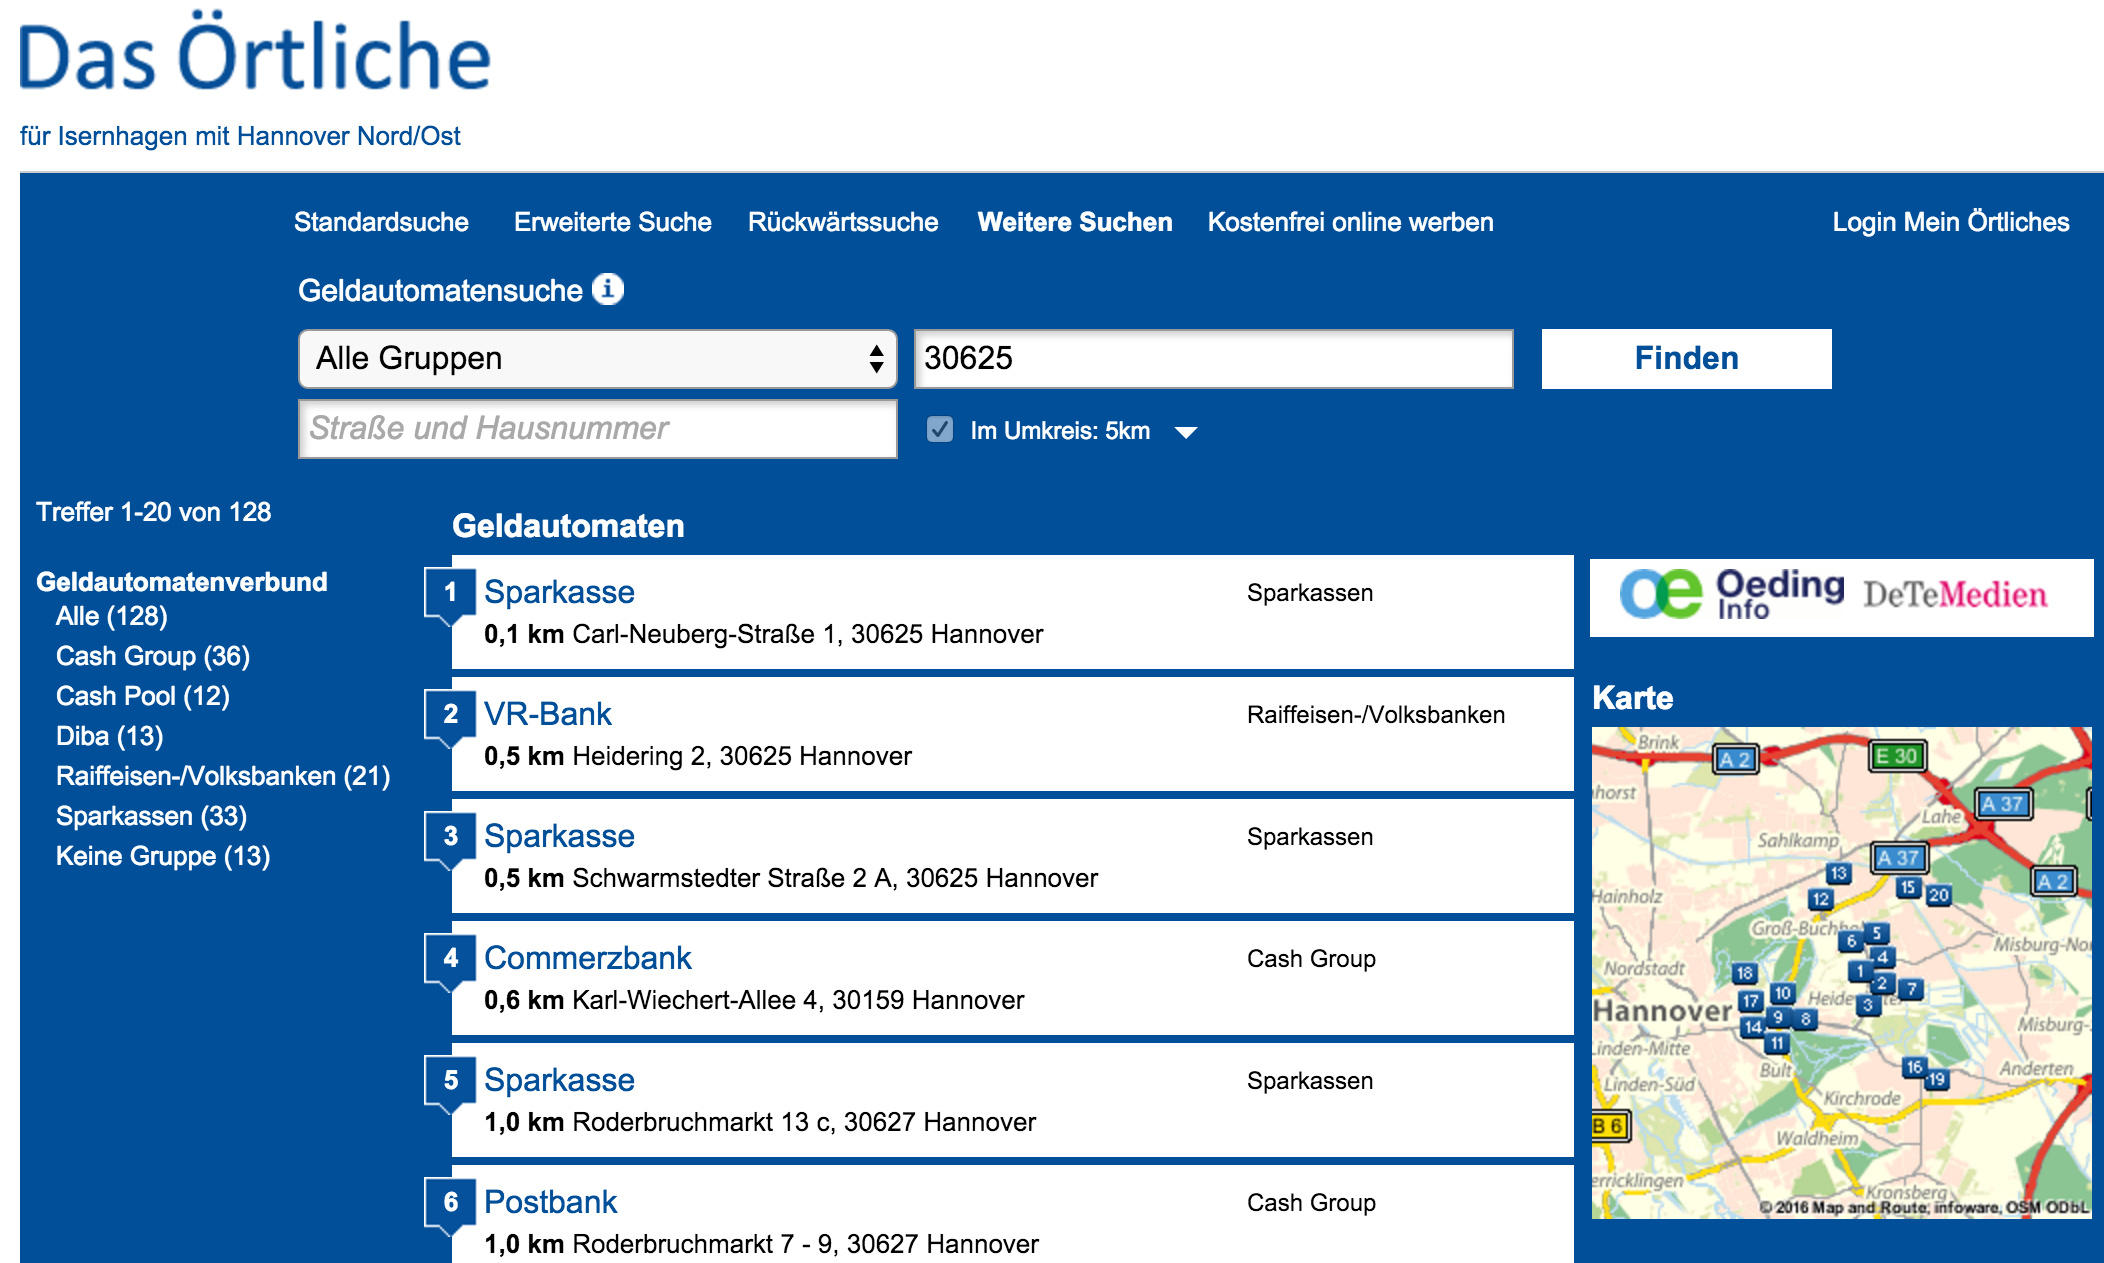Filter by Cash Group (36)
Viewport: 2104px width, 1263px height.
(x=152, y=656)
